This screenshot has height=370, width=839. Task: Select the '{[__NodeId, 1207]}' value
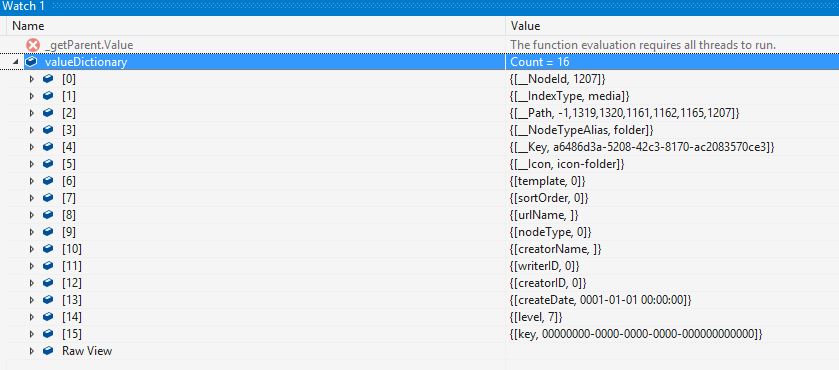pos(558,79)
